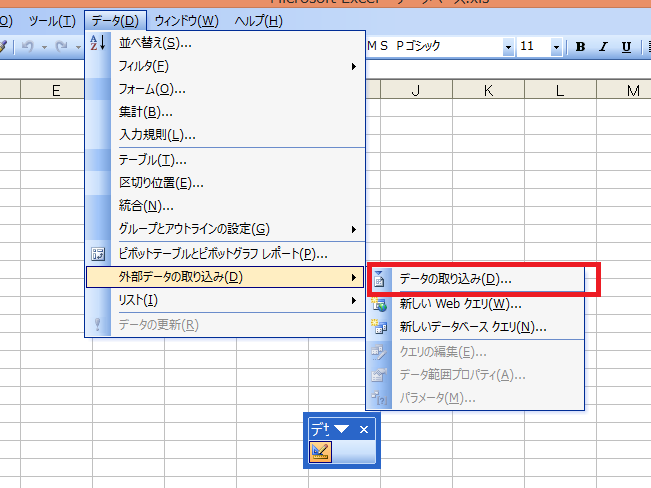Choose 入力規則(L)... menu item
The width and height of the screenshot is (651, 488).
(x=225, y=135)
